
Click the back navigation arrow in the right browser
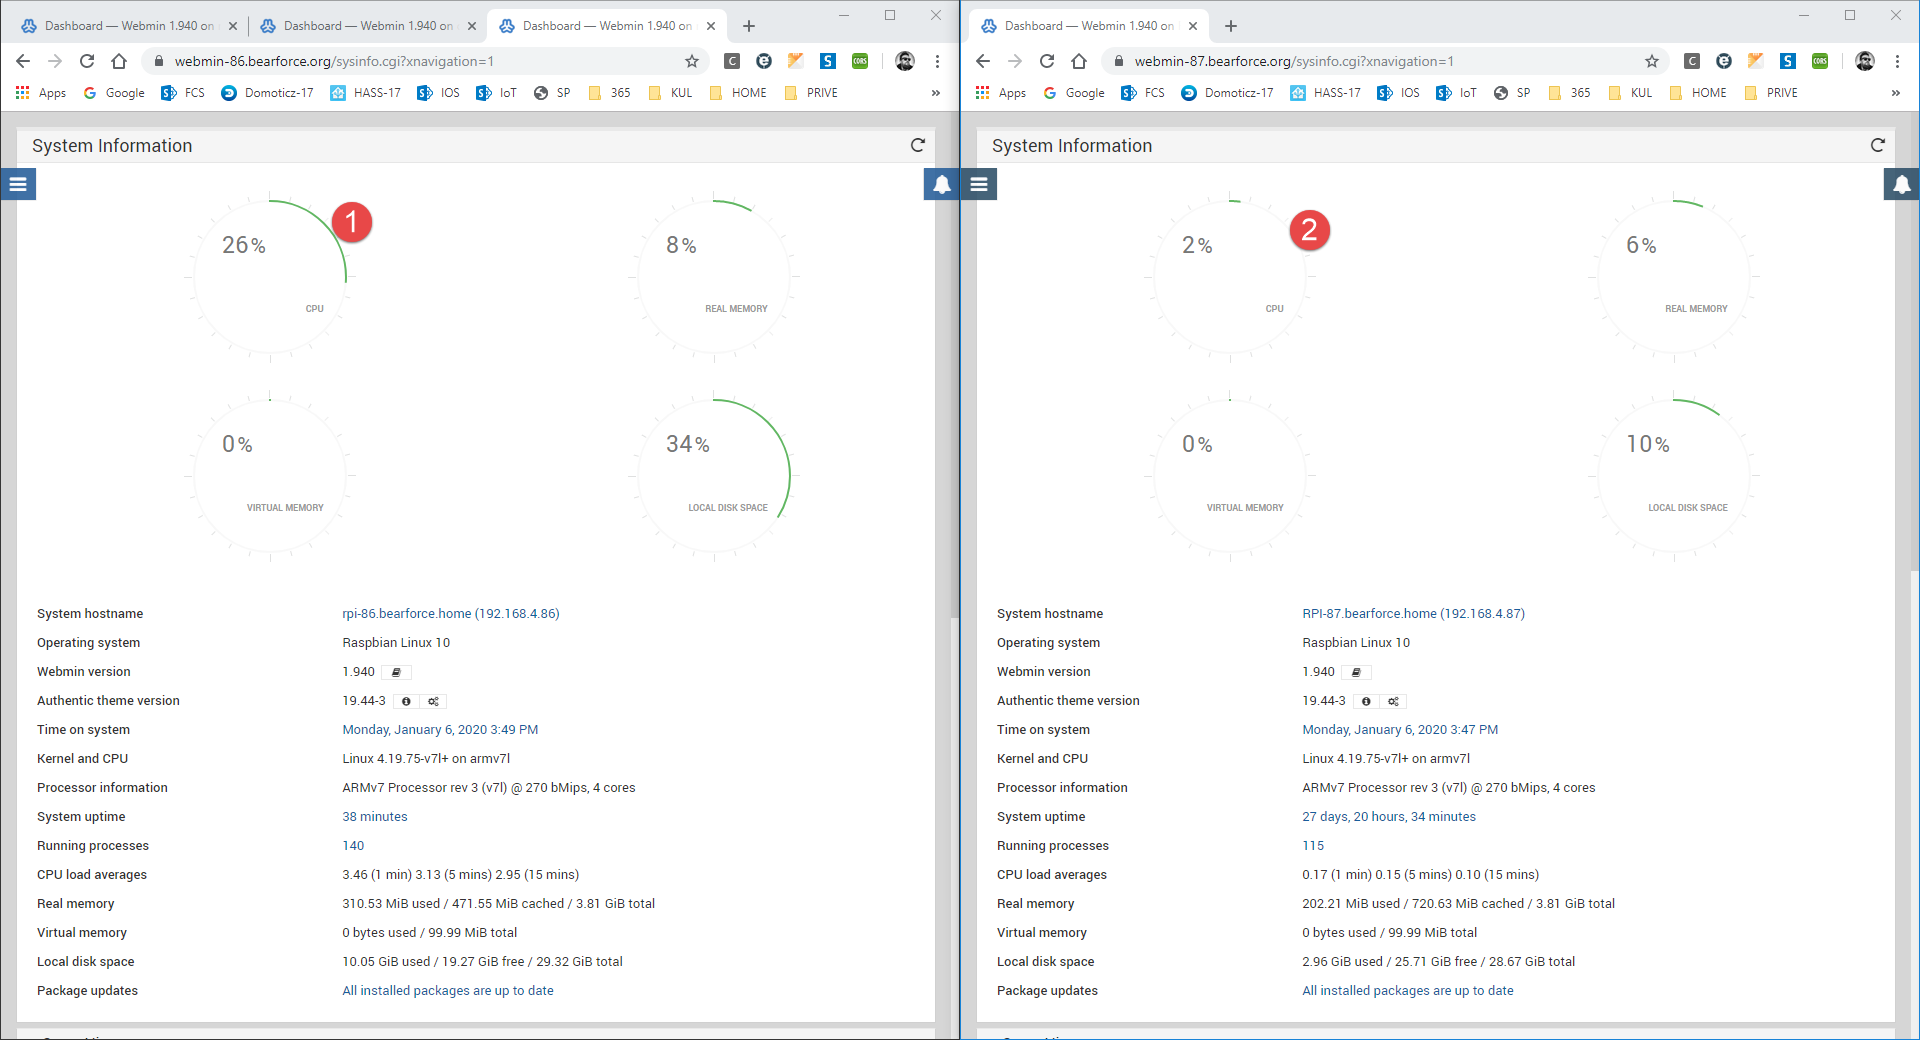(982, 61)
